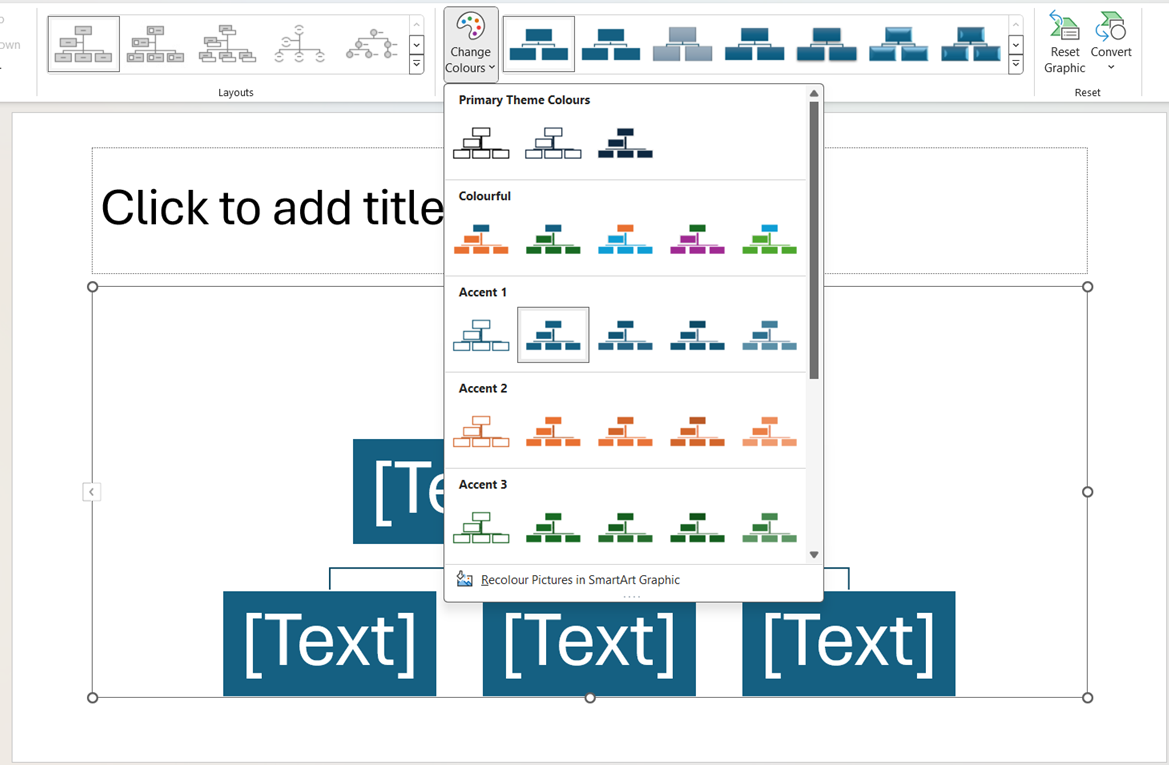Screen dimensions: 1169x765
Task: Select Name and Title Organisation Chart layout
Action: (155, 44)
